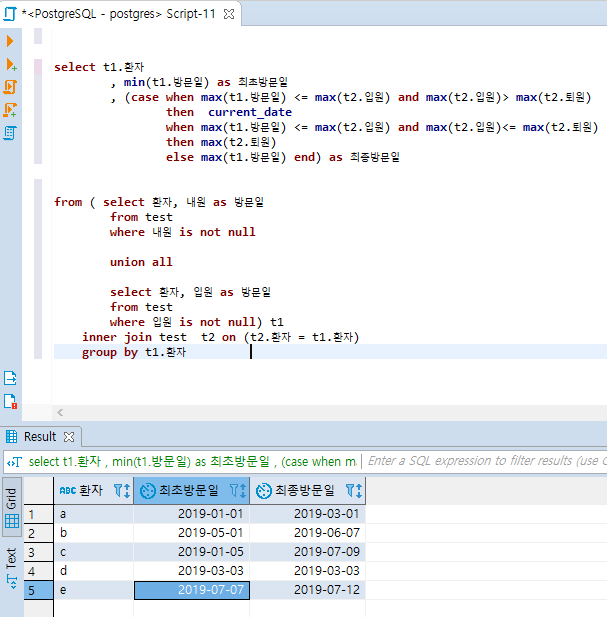
Task: Select cell 2019-03-03 in 최초방문일 column
Action: 192,571
